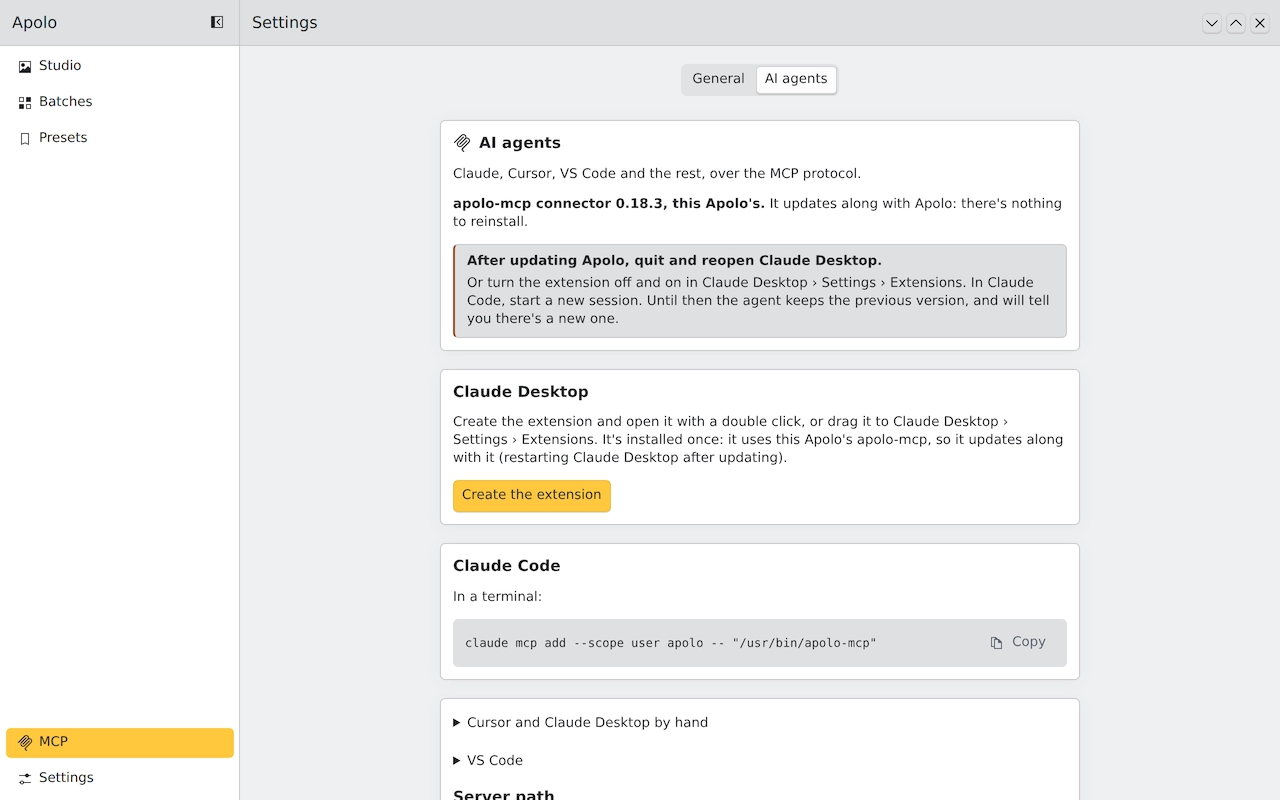
Task: Close the window with the X button
Action: tap(1260, 23)
